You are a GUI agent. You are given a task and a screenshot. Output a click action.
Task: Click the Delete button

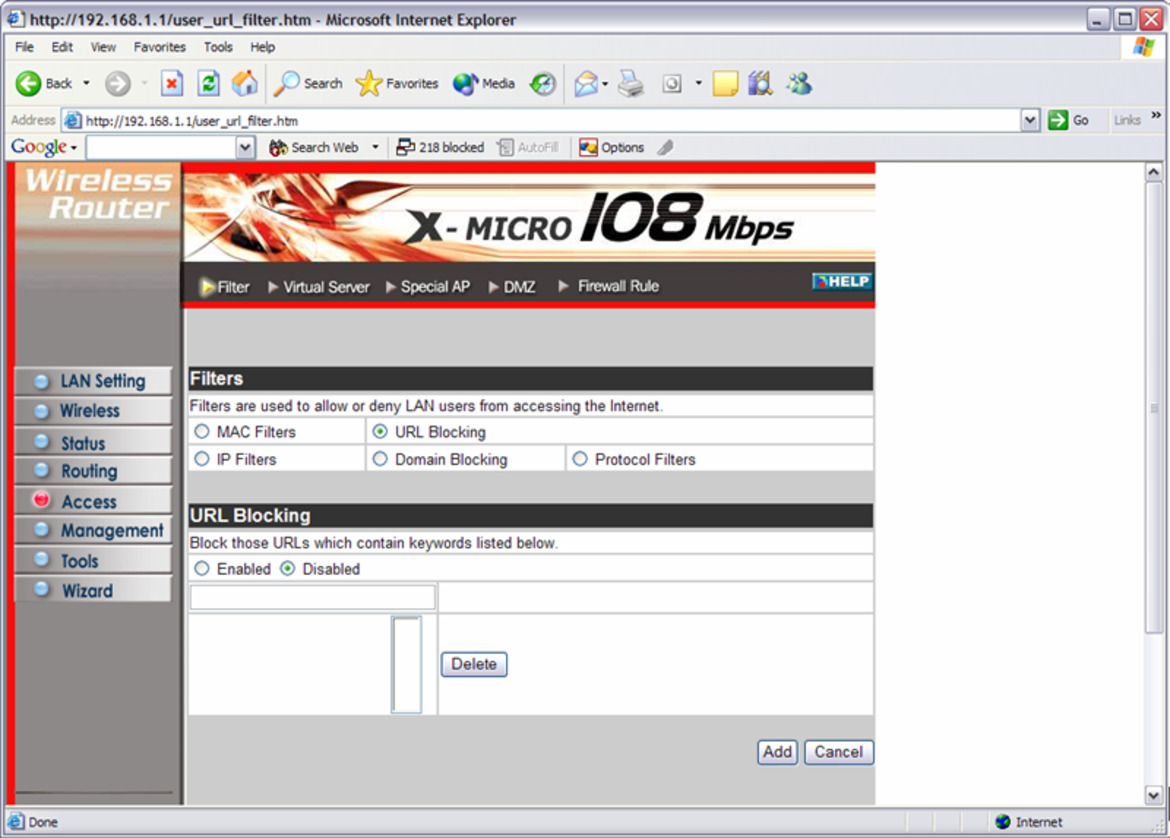(474, 664)
